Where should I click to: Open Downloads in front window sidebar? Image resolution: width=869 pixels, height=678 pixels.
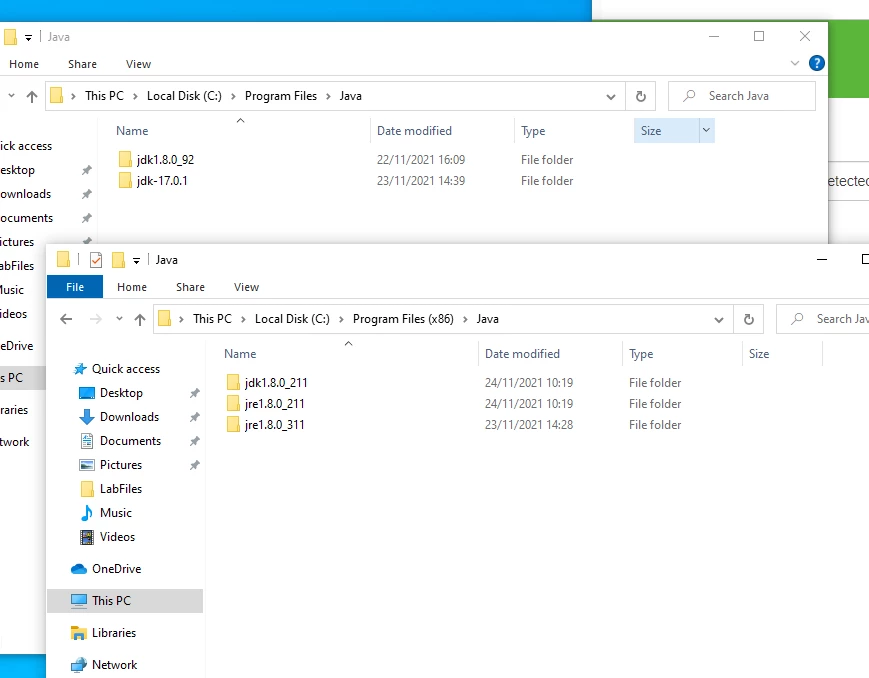pyautogui.click(x=129, y=417)
